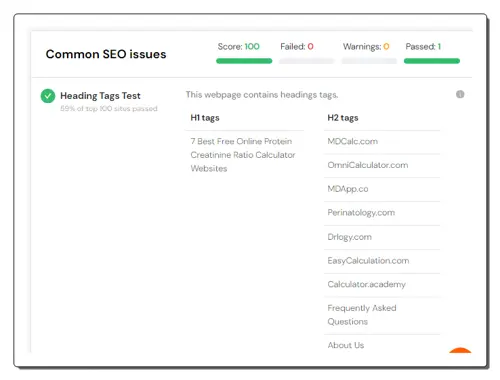Click the Heading Tags Test title
The image size is (500, 380).
click(100, 96)
